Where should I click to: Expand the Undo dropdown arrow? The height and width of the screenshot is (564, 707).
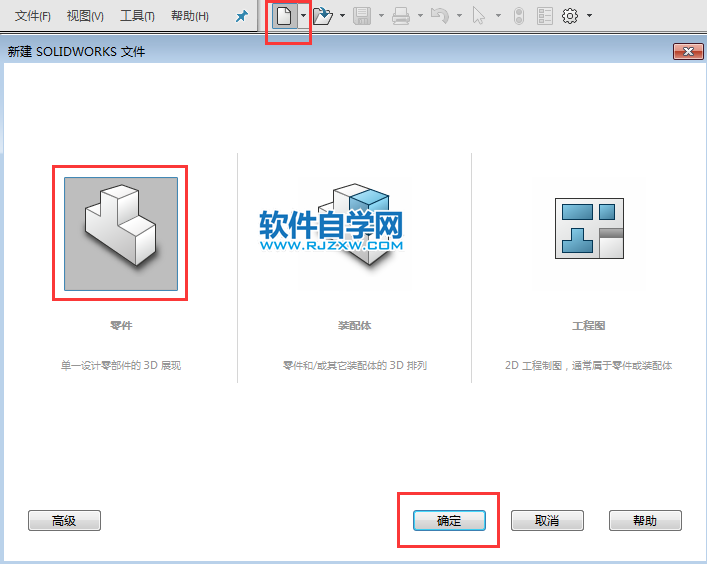coord(459,16)
